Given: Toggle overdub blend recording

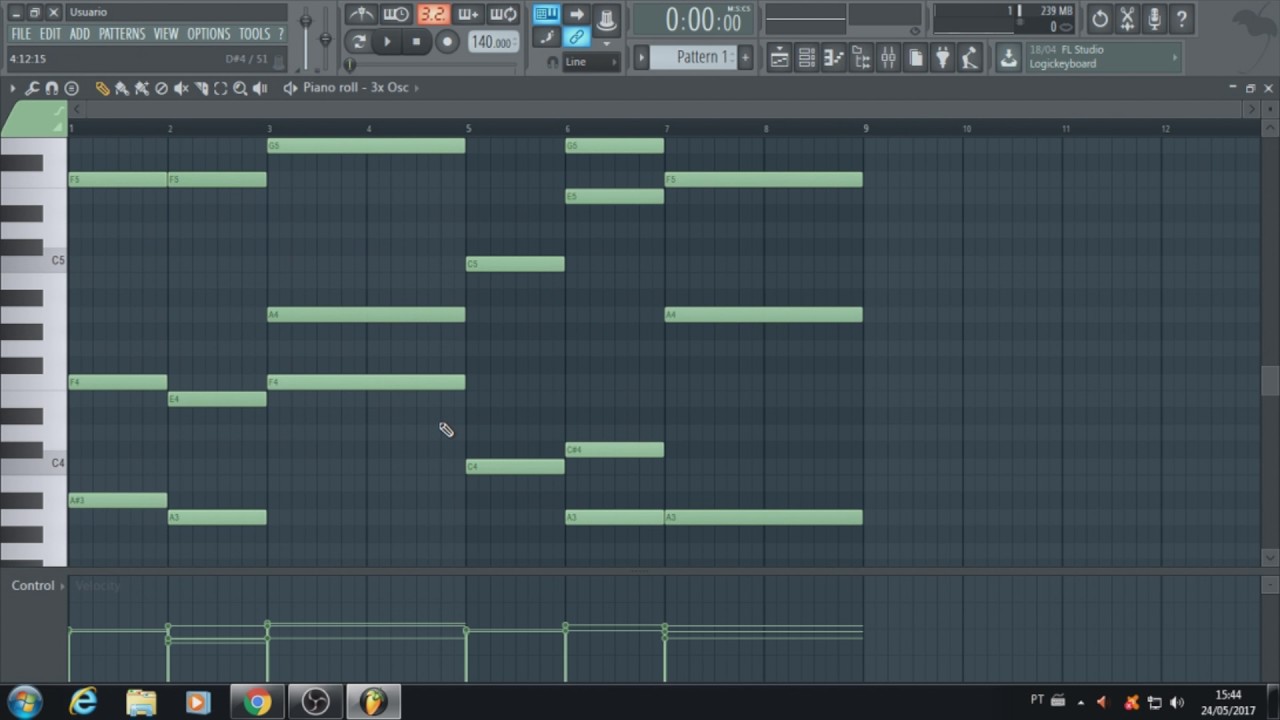Looking at the screenshot, I should pyautogui.click(x=468, y=14).
